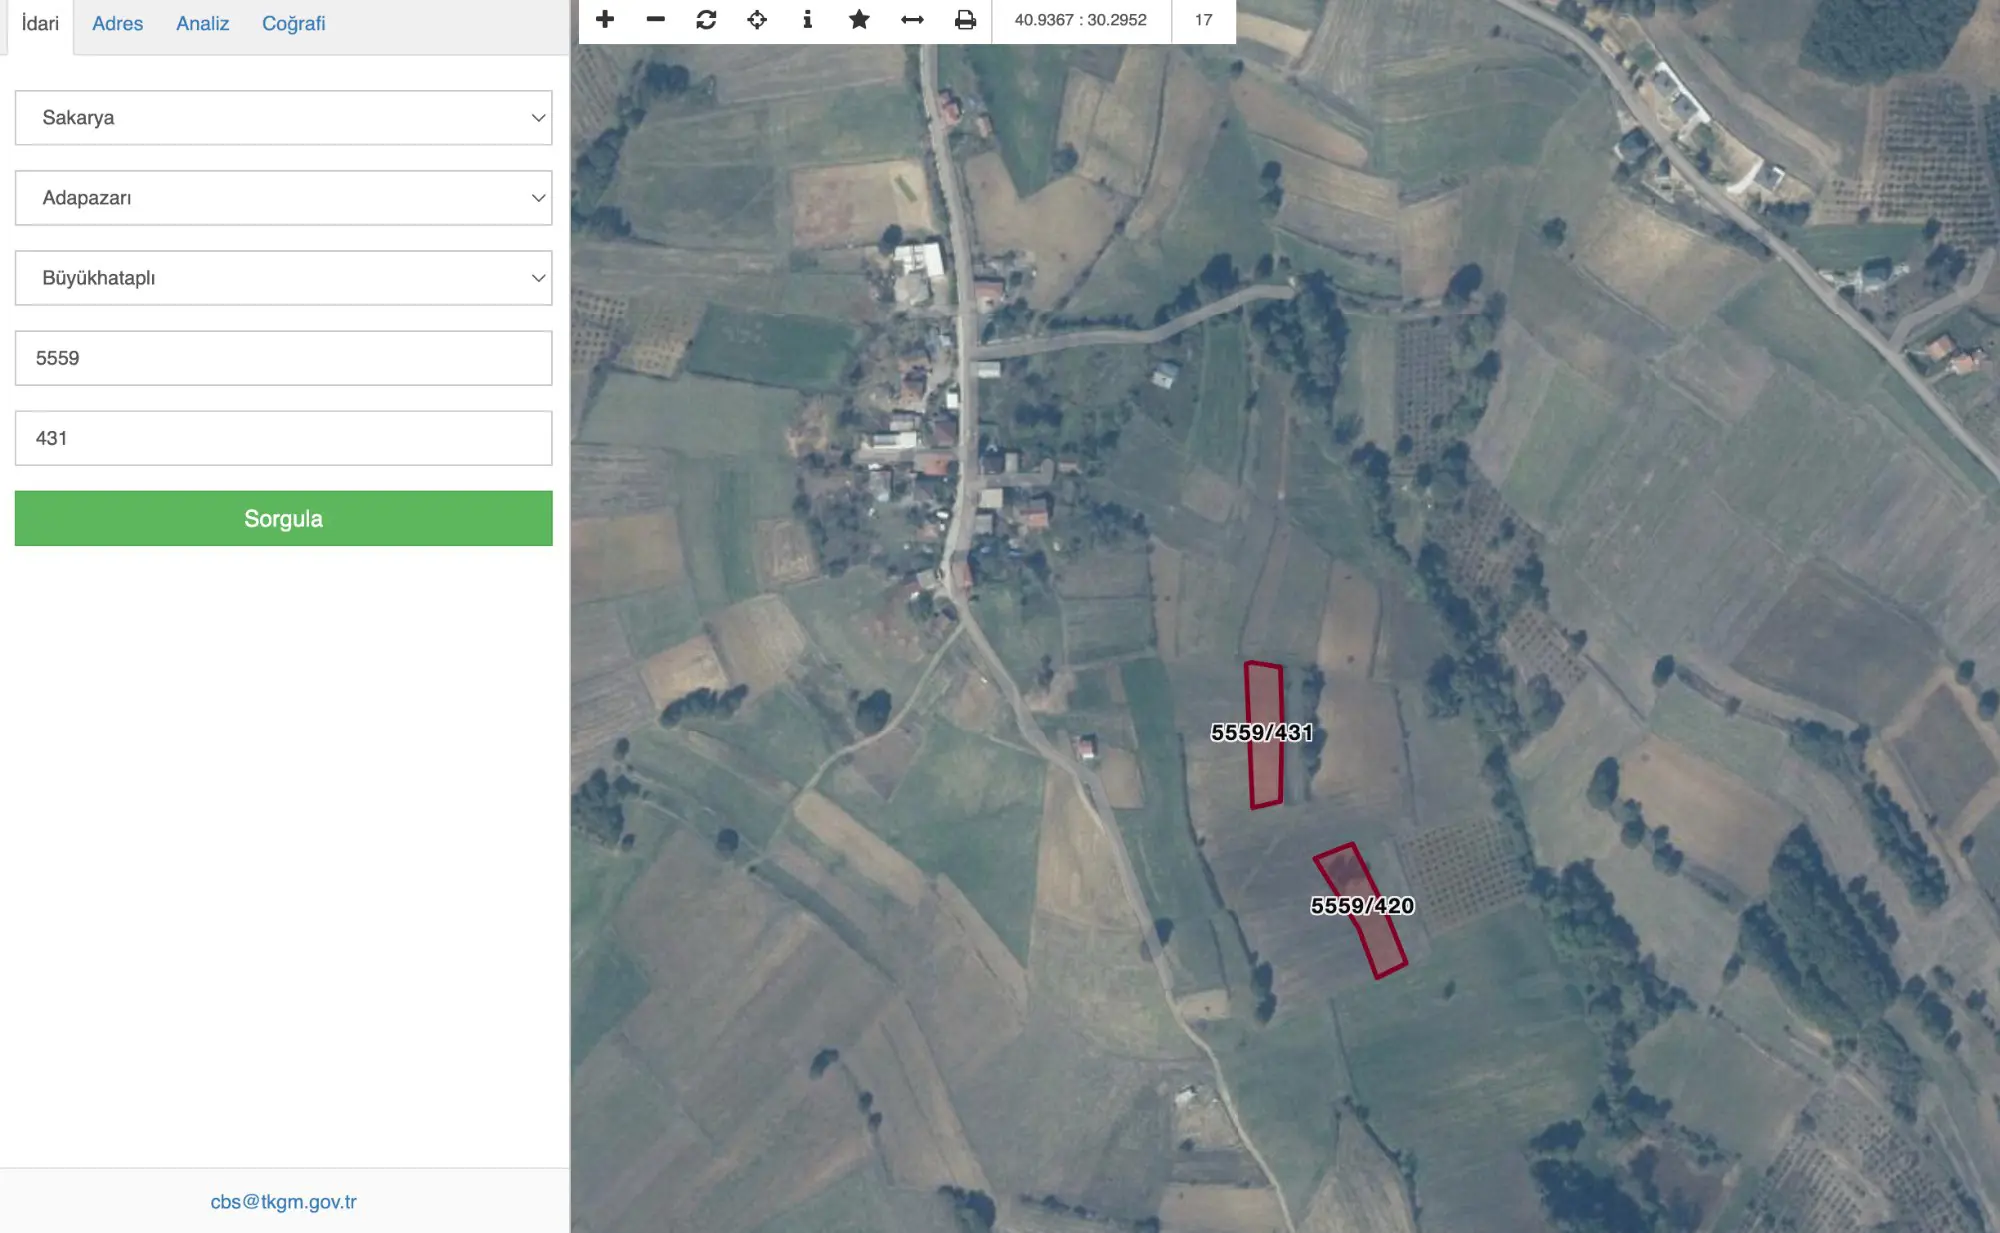Click the zoom level value 17
Image resolution: width=2000 pixels, height=1233 pixels.
[x=1203, y=20]
